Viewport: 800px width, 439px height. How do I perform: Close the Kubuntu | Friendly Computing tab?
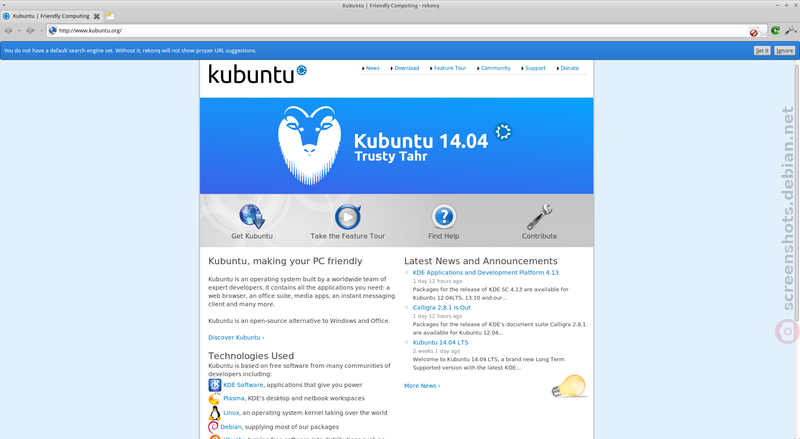[96, 16]
